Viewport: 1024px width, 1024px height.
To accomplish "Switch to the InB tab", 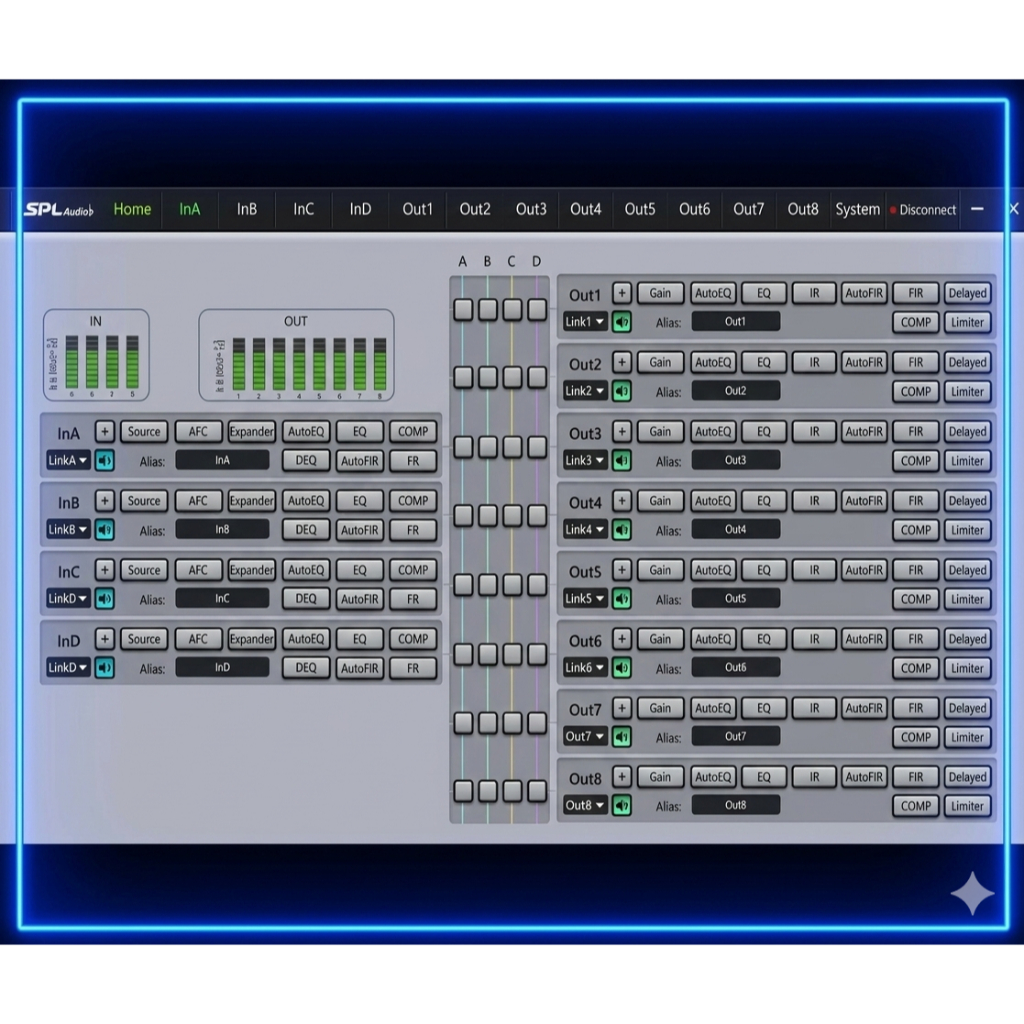I will [x=247, y=209].
